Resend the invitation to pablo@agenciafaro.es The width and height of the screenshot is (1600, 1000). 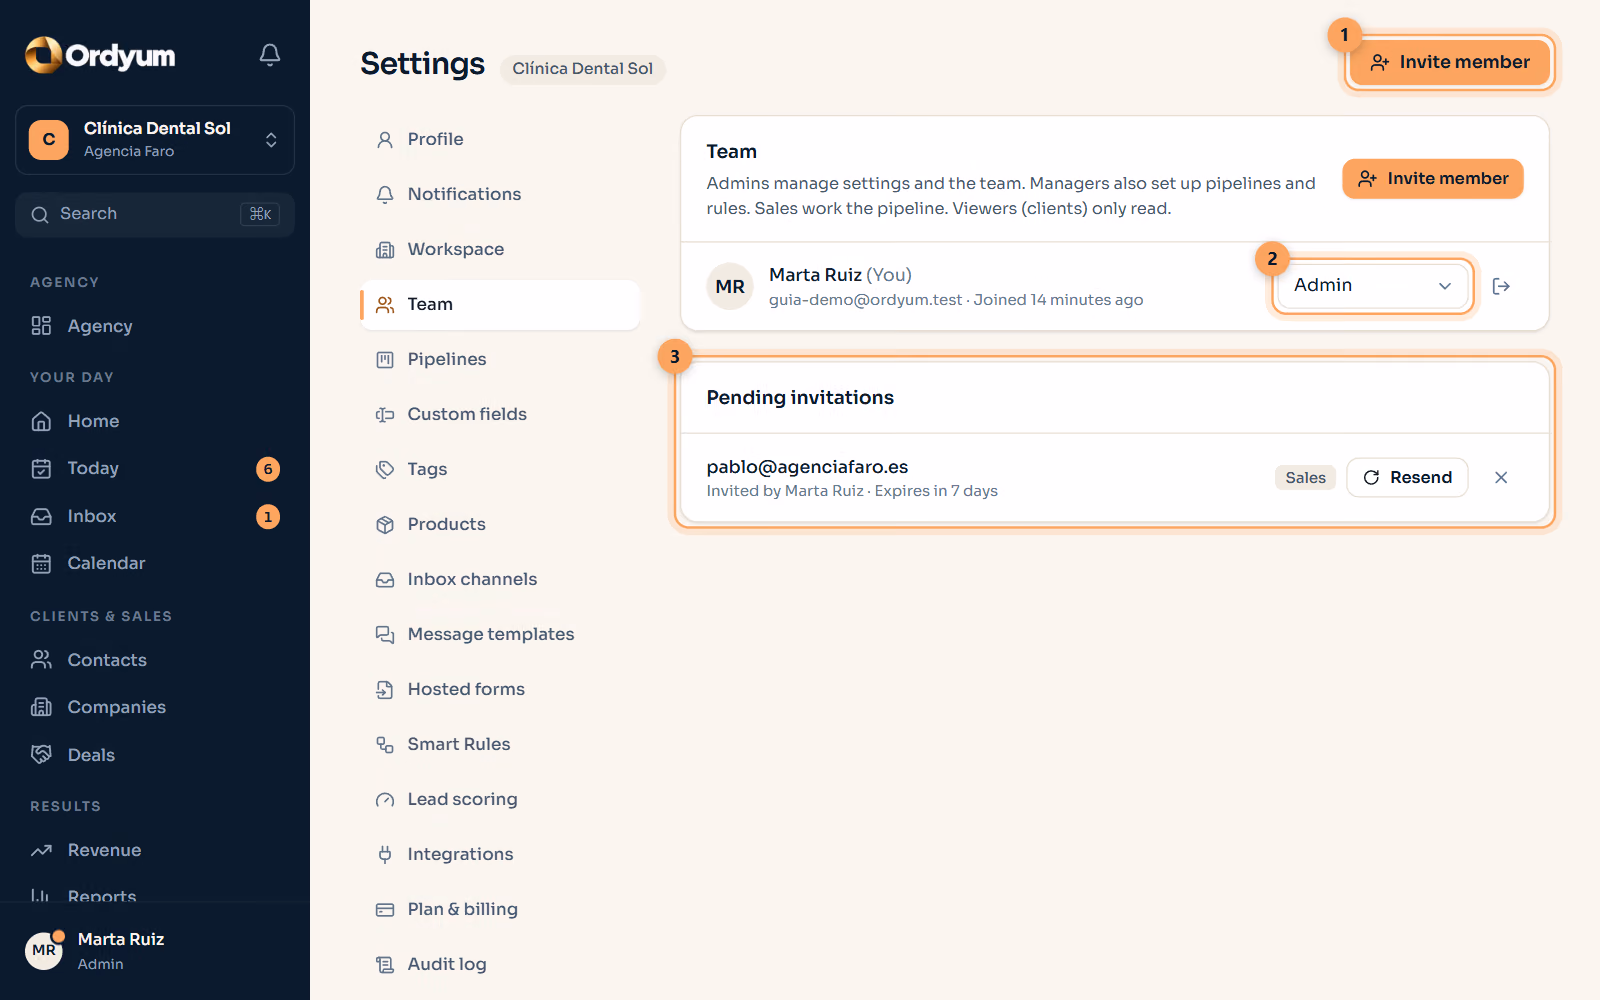(x=1407, y=478)
